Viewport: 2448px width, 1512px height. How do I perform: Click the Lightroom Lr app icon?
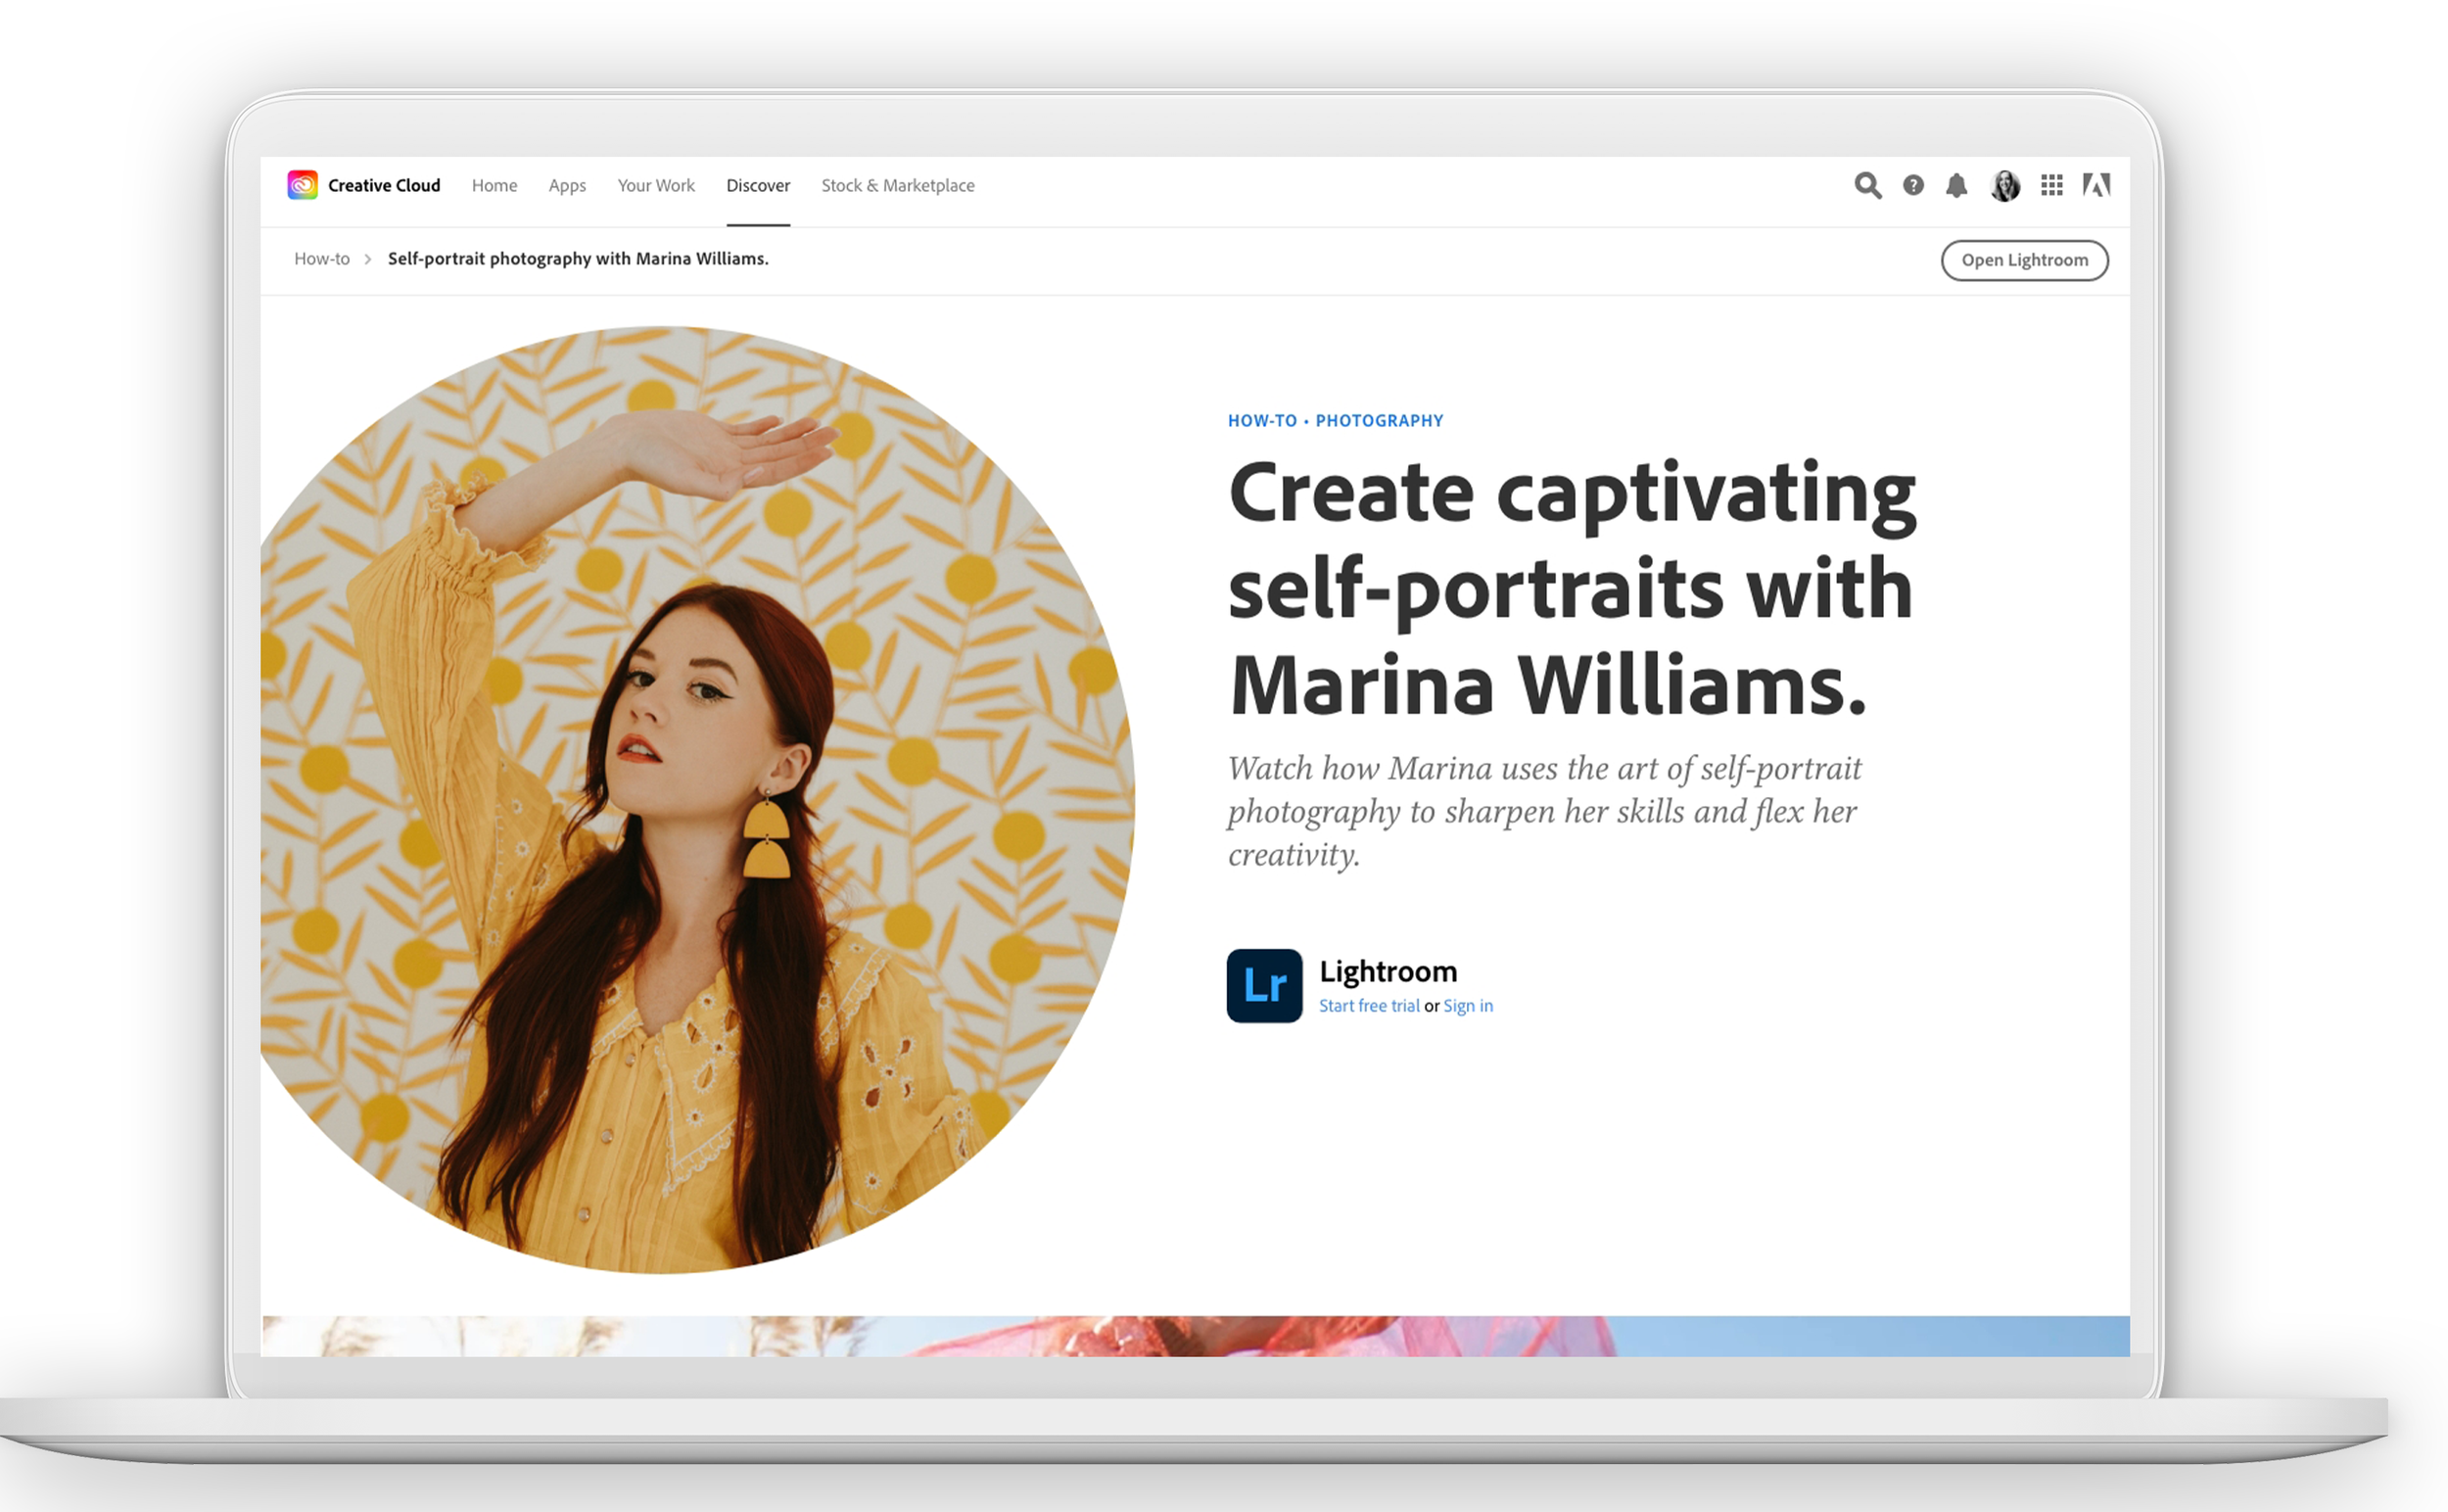coord(1264,985)
